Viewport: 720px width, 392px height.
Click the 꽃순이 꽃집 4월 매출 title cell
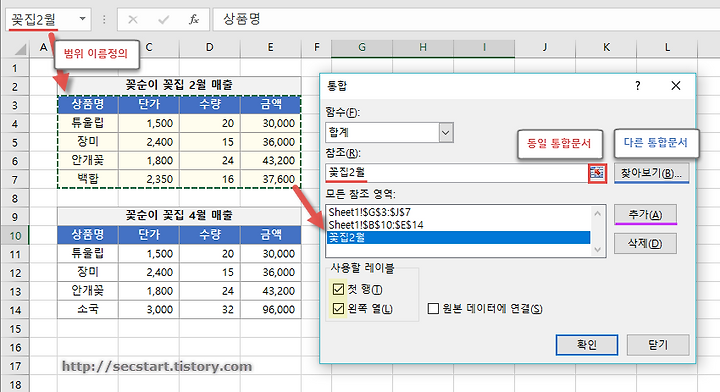pos(179,216)
